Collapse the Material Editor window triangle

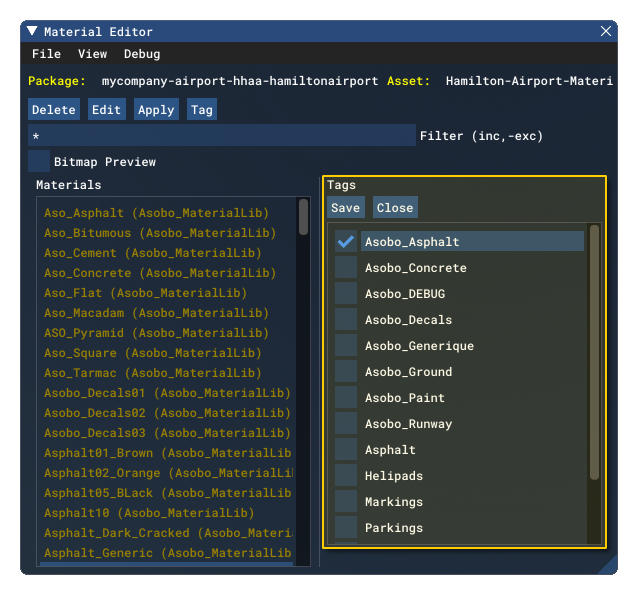(33, 32)
